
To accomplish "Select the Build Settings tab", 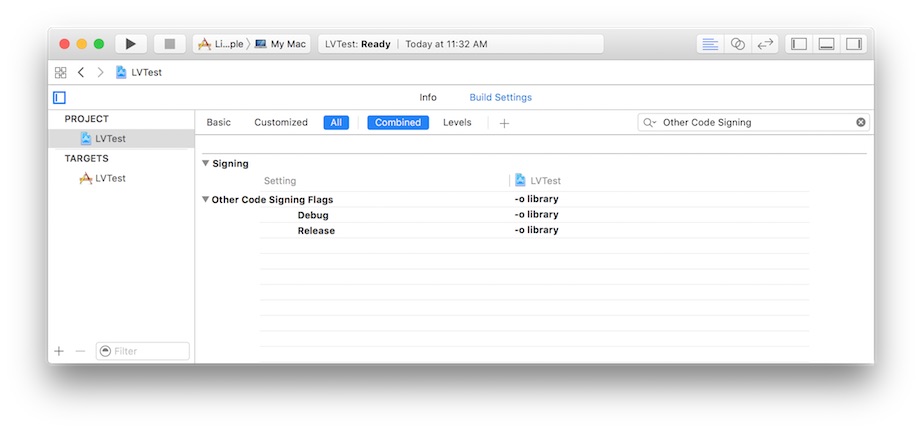I will 500,98.
